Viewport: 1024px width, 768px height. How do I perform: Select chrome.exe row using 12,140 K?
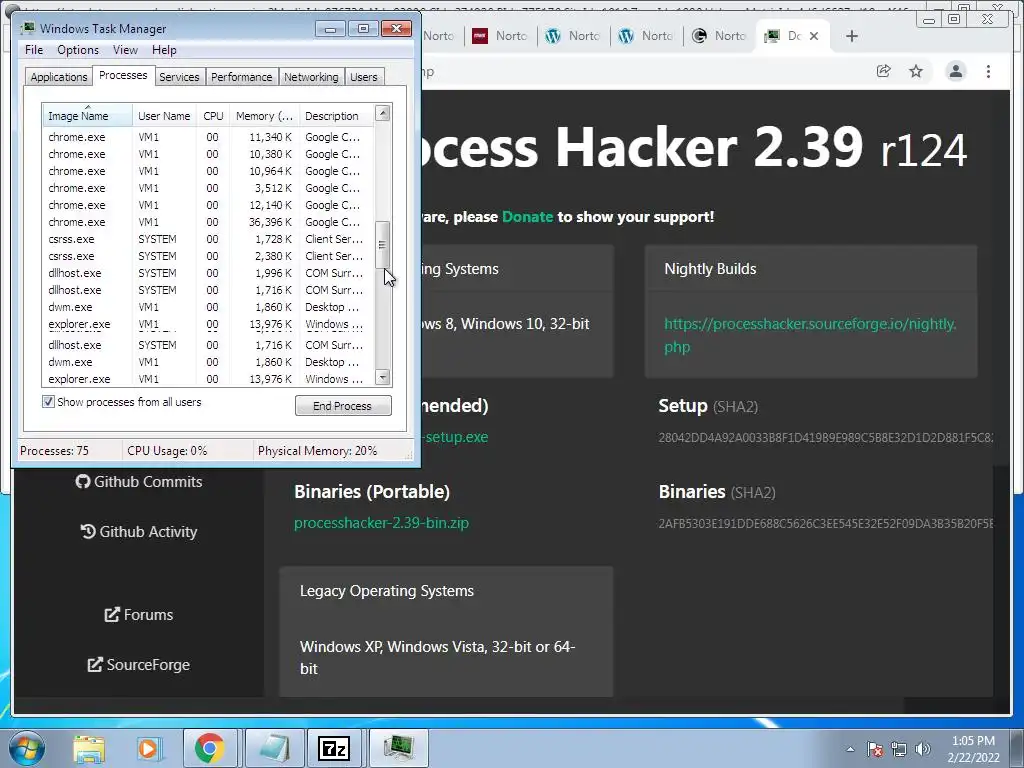pos(208,205)
